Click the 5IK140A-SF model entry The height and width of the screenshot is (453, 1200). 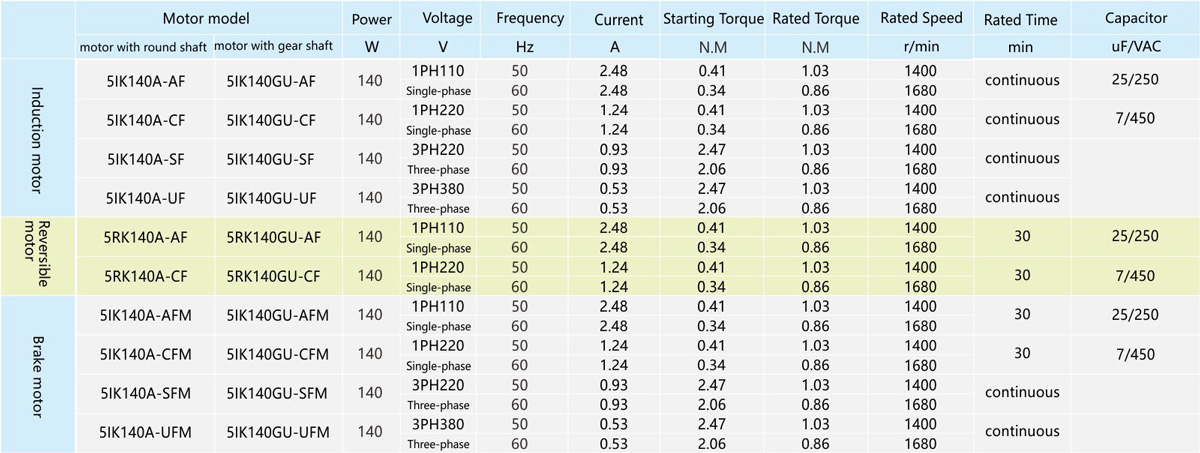[x=143, y=158]
